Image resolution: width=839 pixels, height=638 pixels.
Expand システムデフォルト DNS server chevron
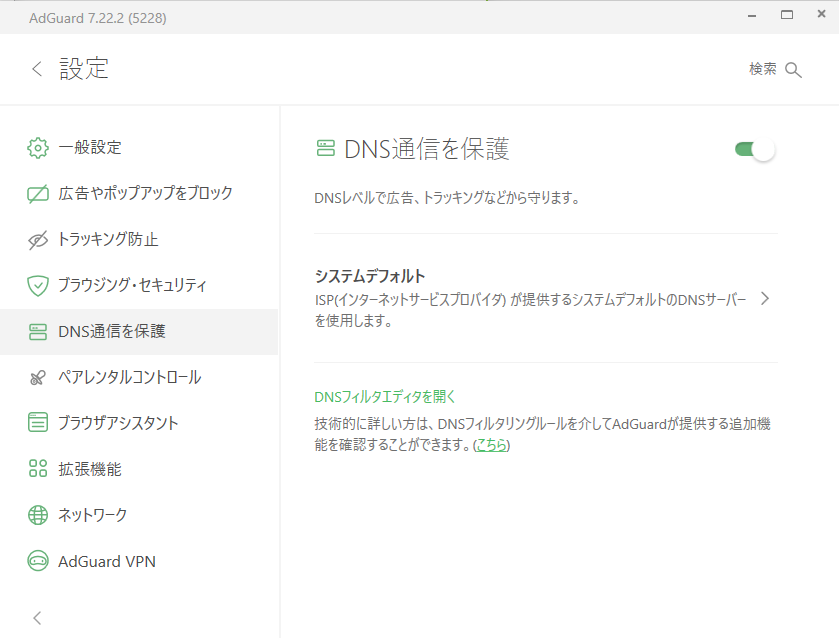click(x=764, y=298)
